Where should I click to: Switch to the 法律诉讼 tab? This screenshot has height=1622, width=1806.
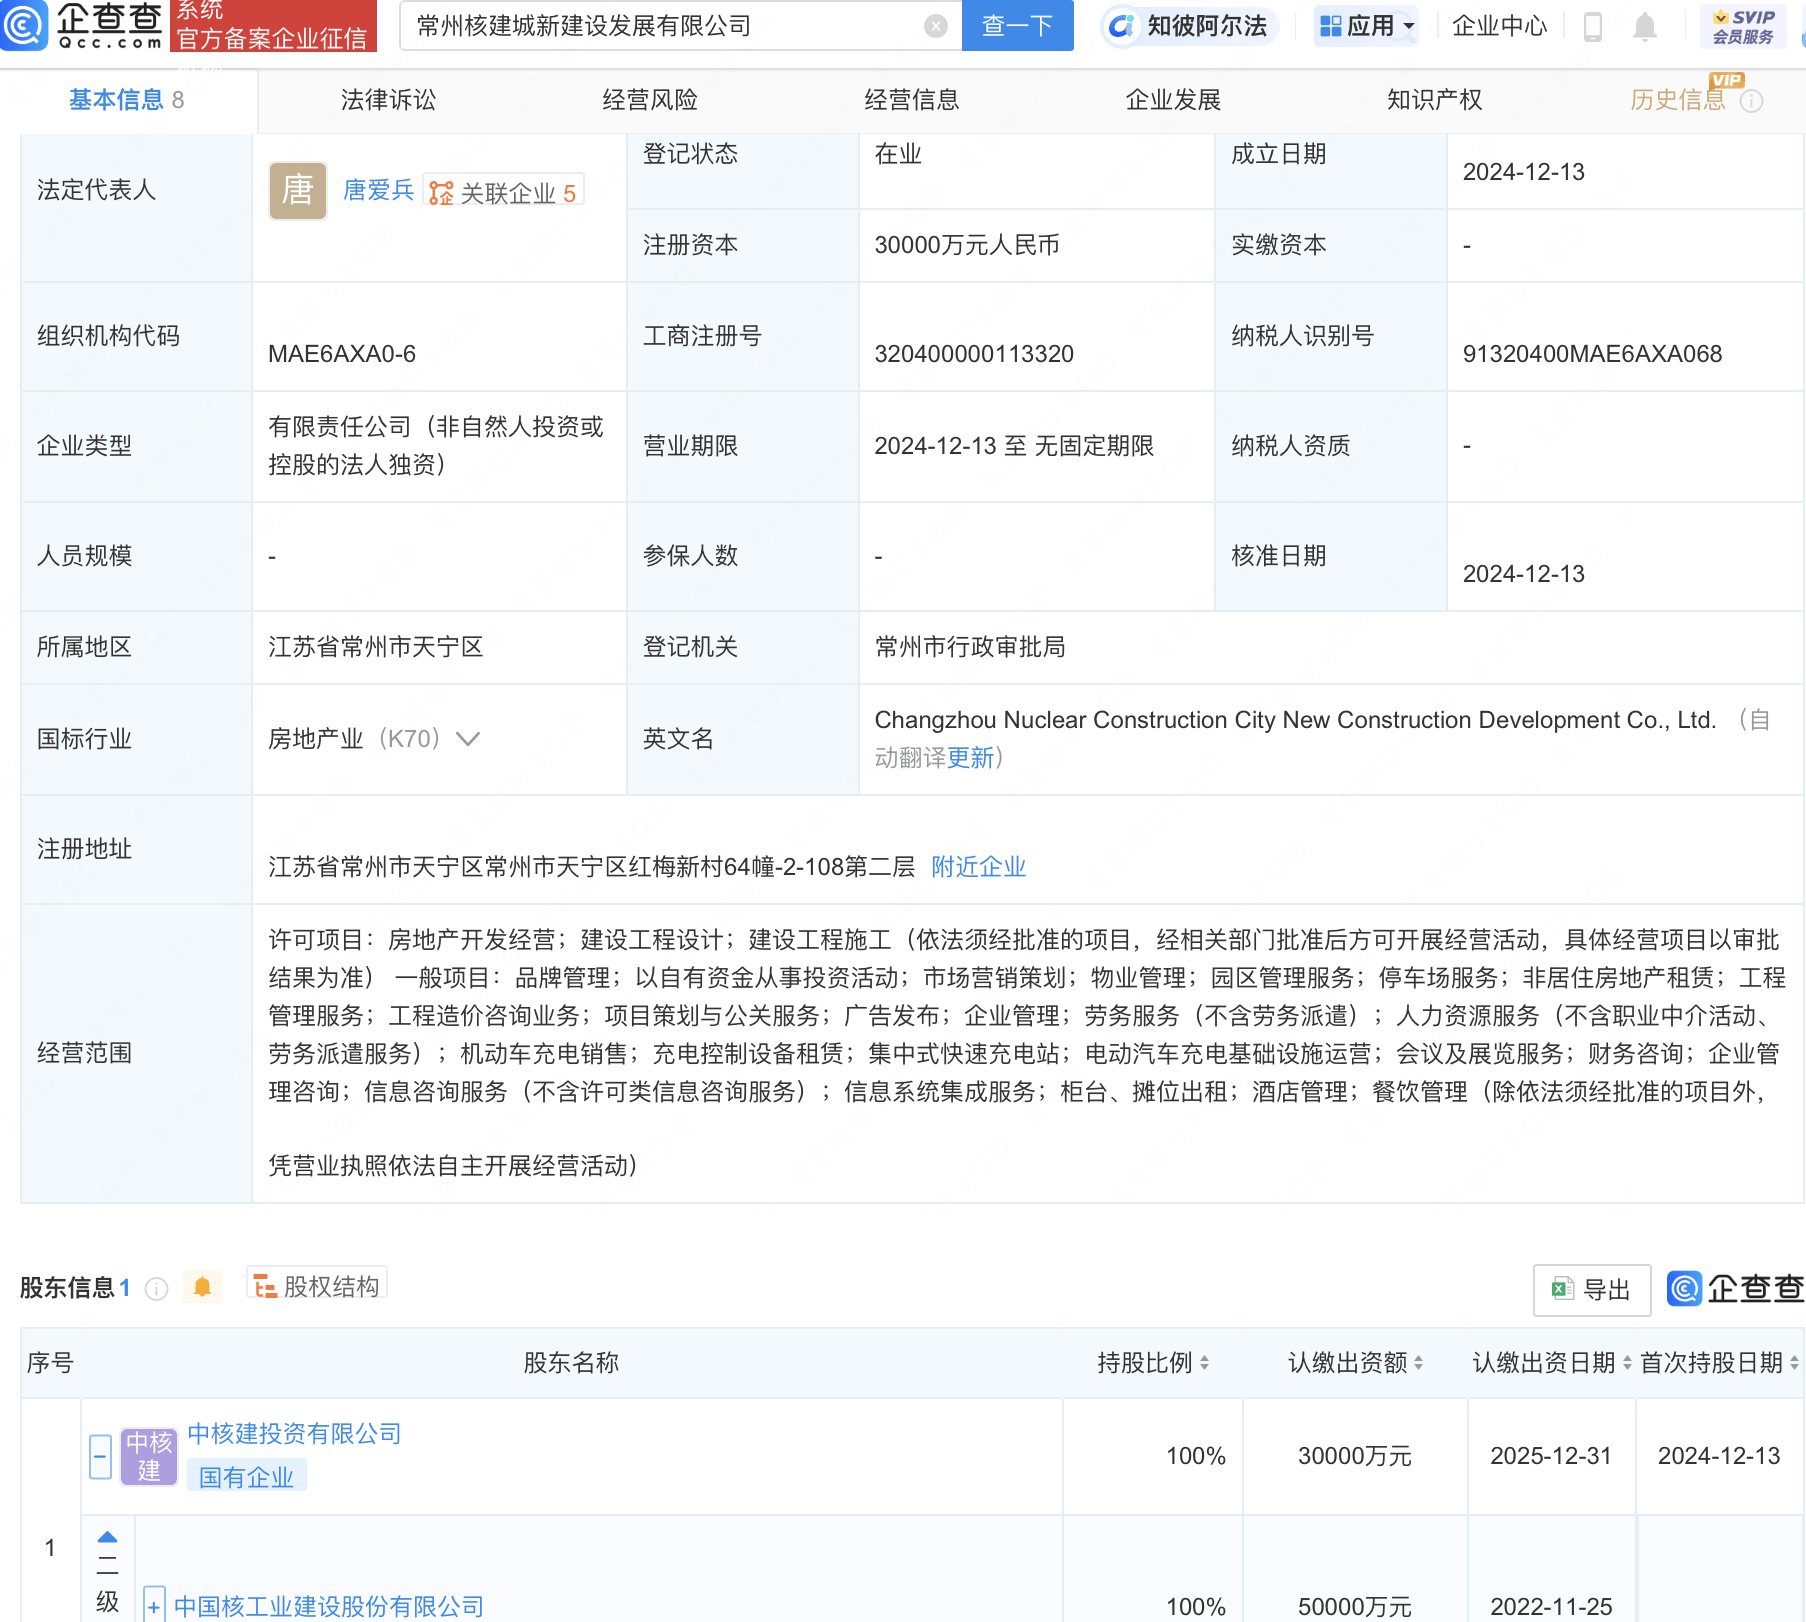coord(388,100)
